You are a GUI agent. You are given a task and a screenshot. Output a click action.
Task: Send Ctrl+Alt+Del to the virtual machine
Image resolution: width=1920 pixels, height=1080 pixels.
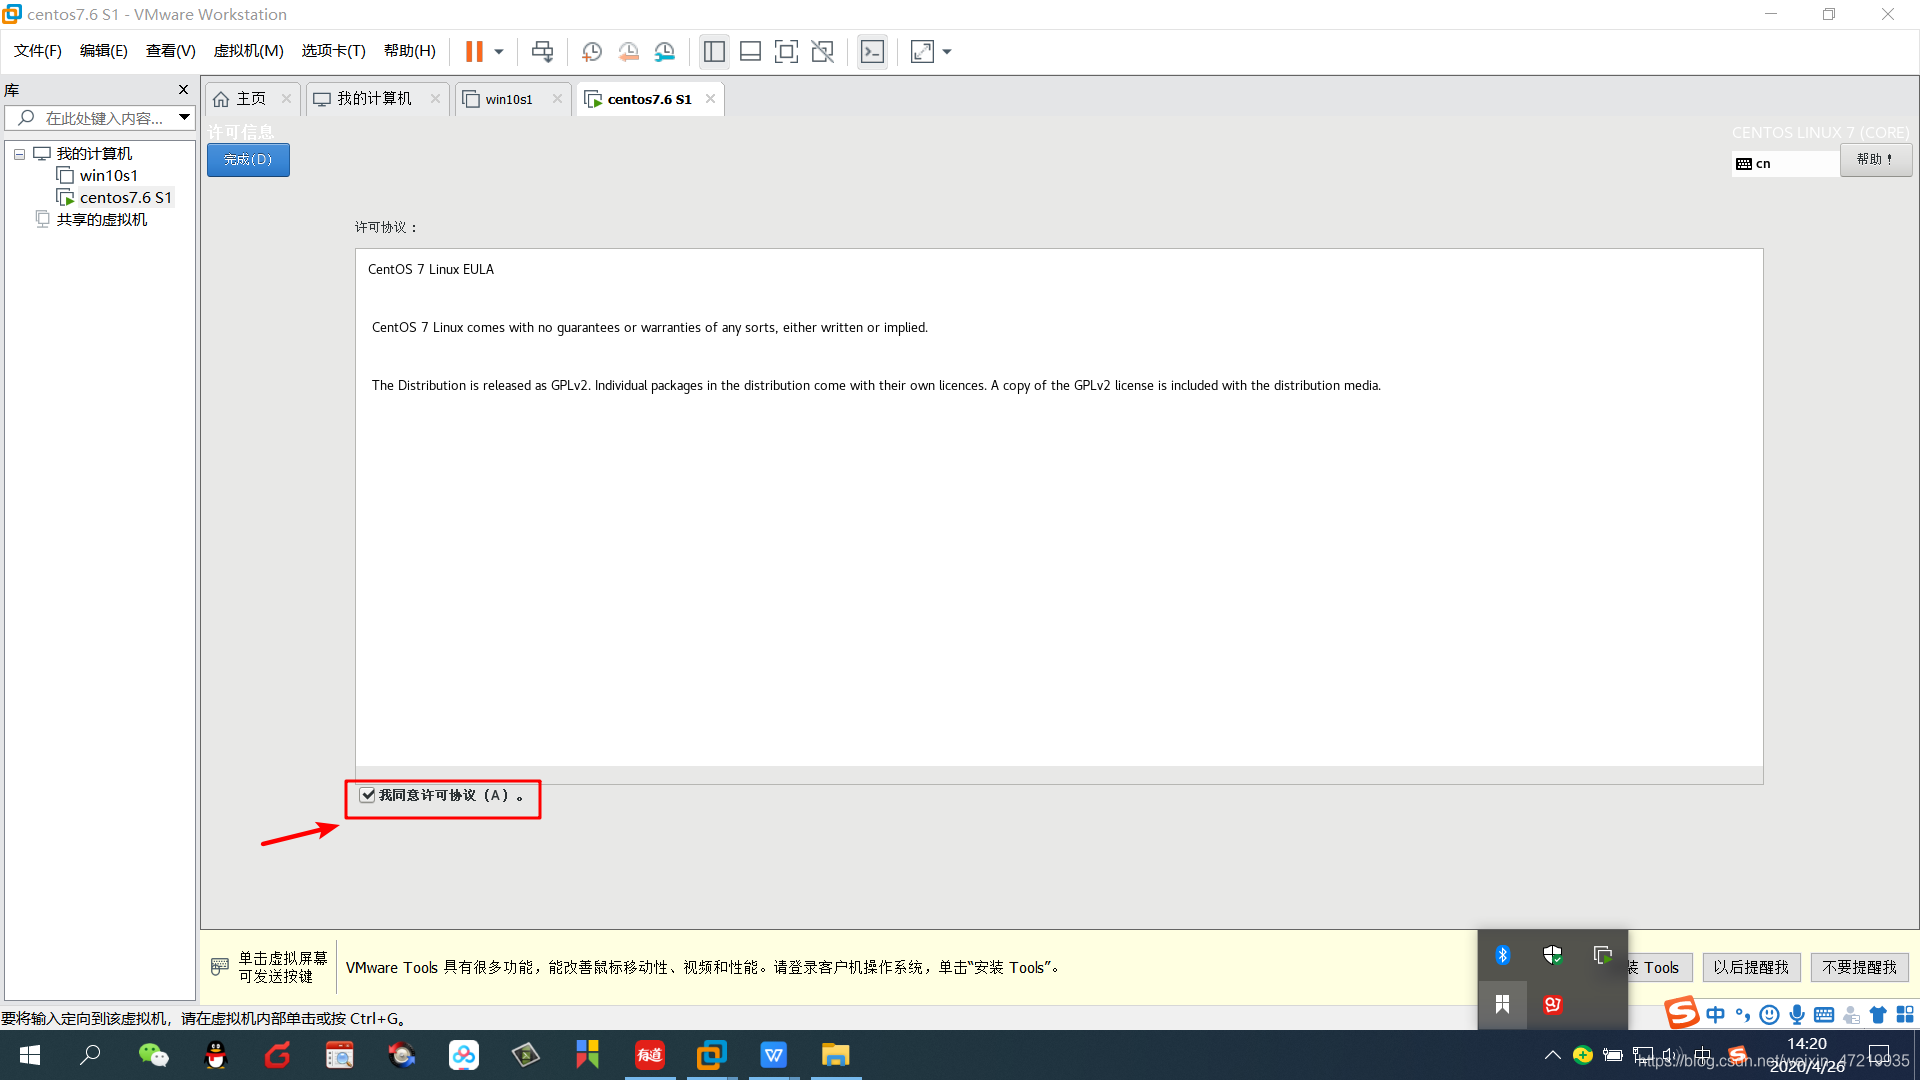(542, 51)
